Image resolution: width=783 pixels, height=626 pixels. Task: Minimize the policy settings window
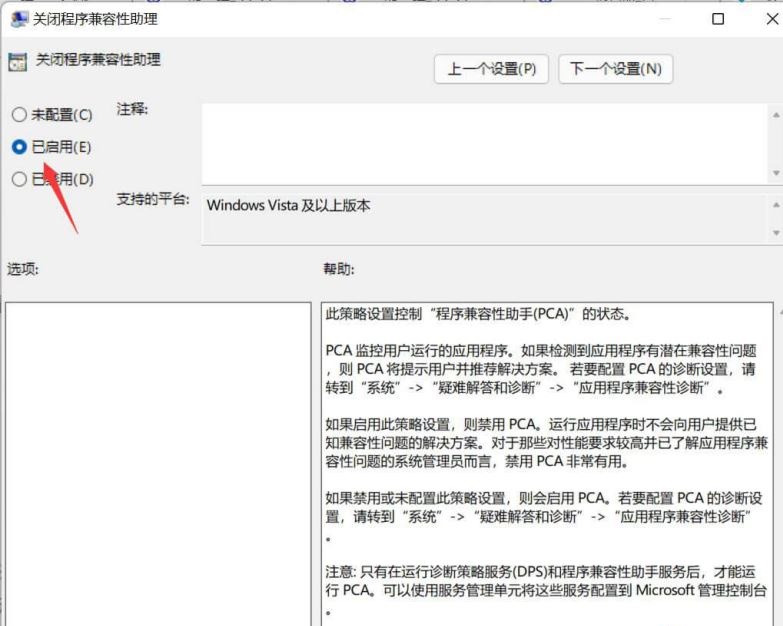[x=665, y=19]
